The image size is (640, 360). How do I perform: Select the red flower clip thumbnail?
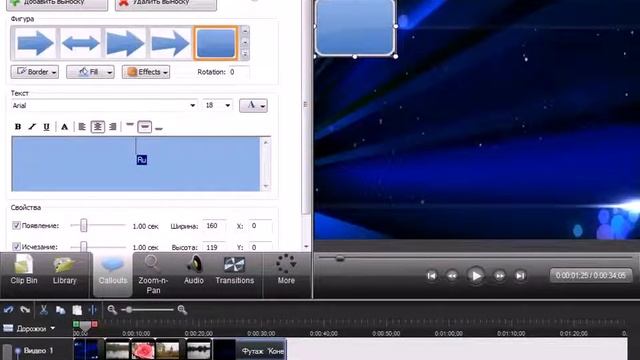point(143,350)
